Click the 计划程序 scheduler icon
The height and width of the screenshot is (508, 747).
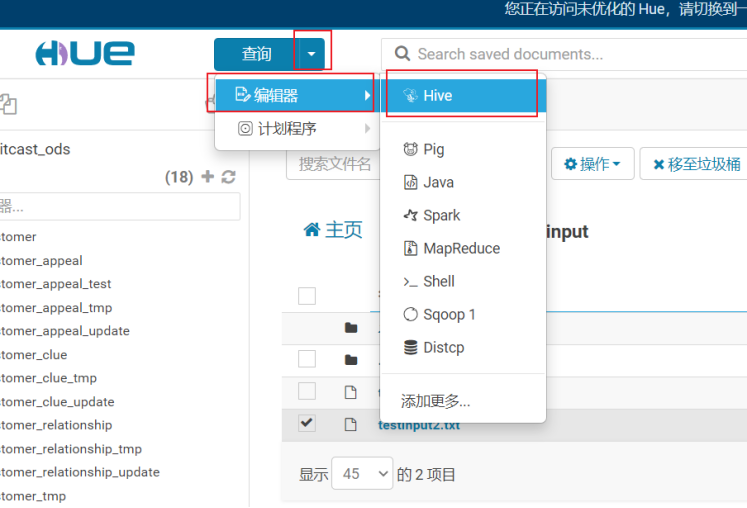(245, 128)
